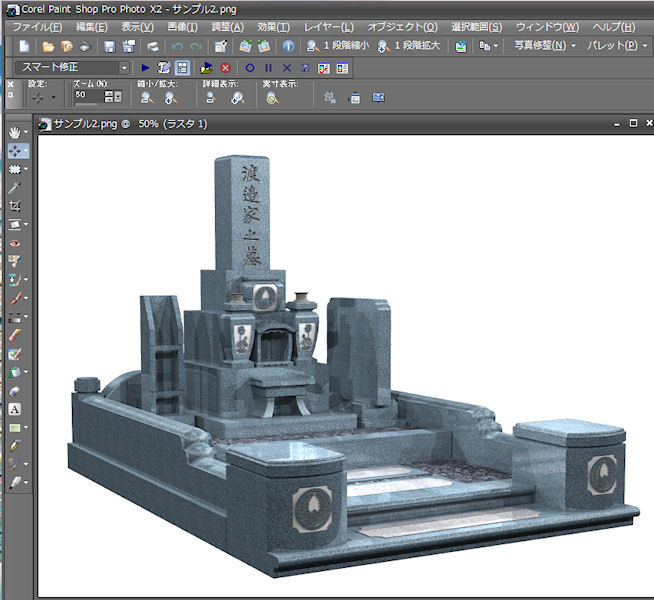
Task: Select the Warp Brush tool
Action: pyautogui.click(x=15, y=464)
